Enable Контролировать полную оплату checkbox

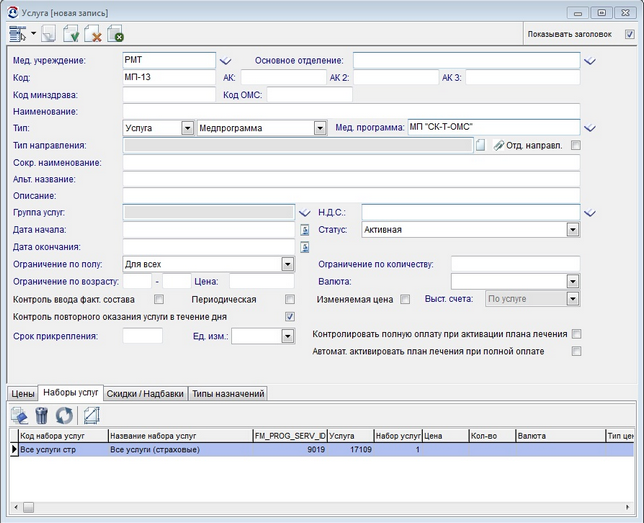tap(577, 334)
